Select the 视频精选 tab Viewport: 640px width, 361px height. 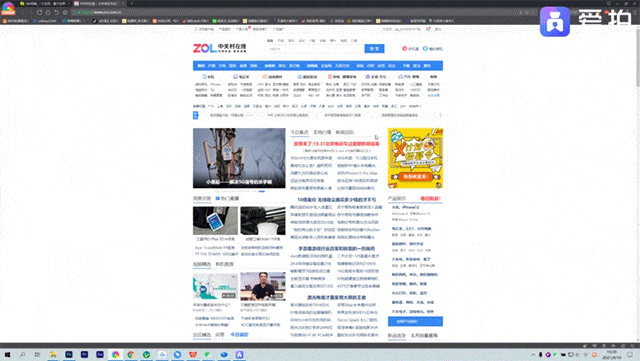pyautogui.click(x=202, y=264)
